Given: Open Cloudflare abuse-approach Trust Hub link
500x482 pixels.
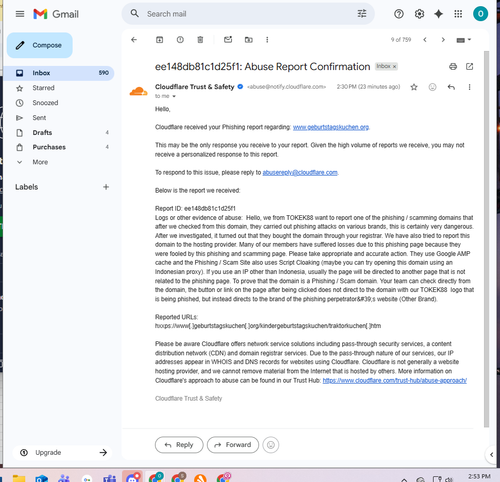Looking at the screenshot, I should click(x=395, y=381).
